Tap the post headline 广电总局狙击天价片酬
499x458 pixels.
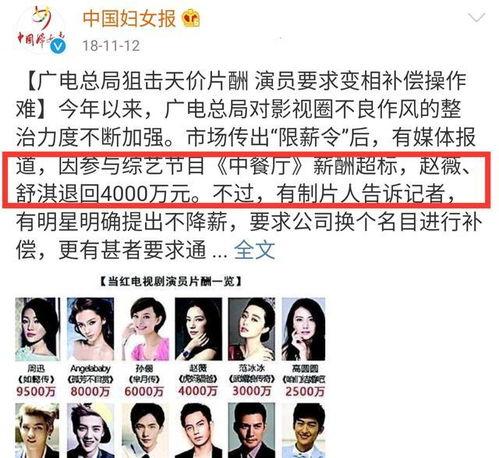pos(142,81)
